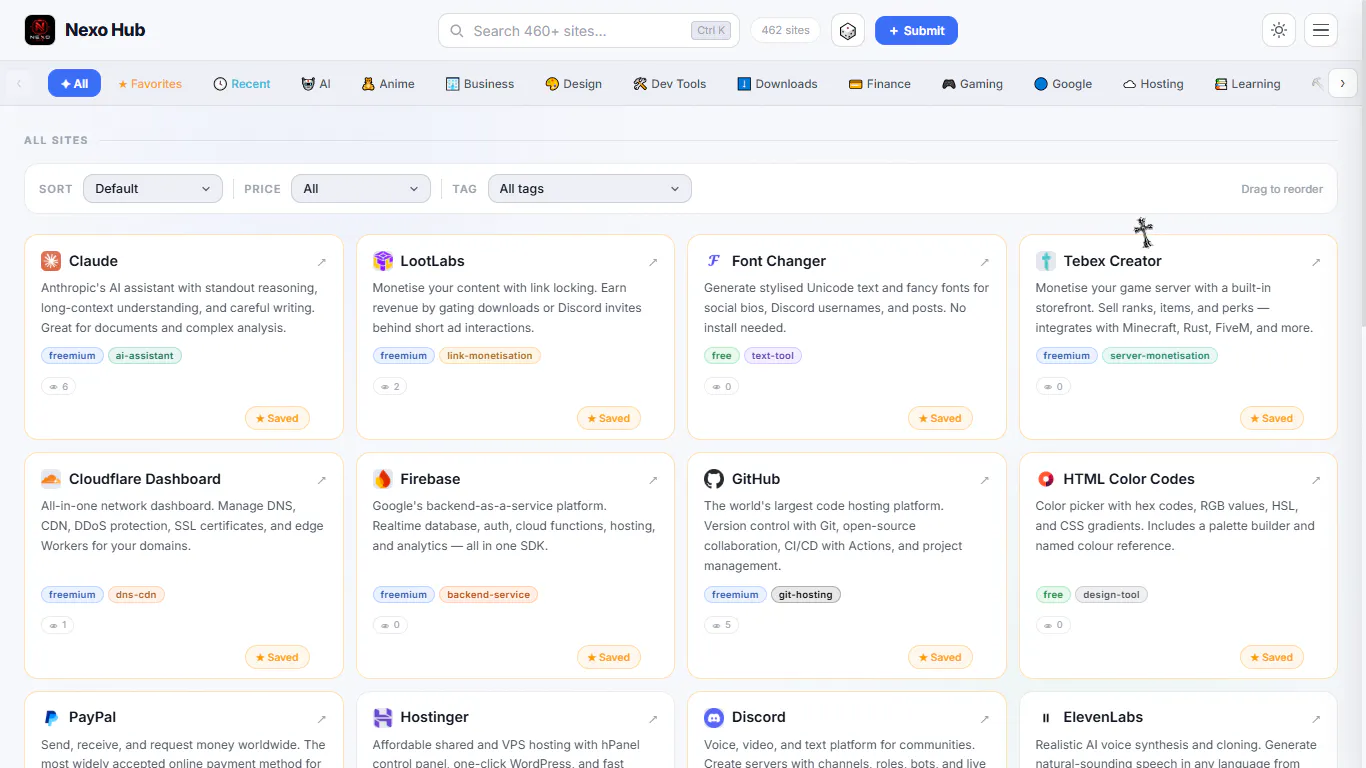
Task: Select the Learning category tab
Action: click(1247, 84)
